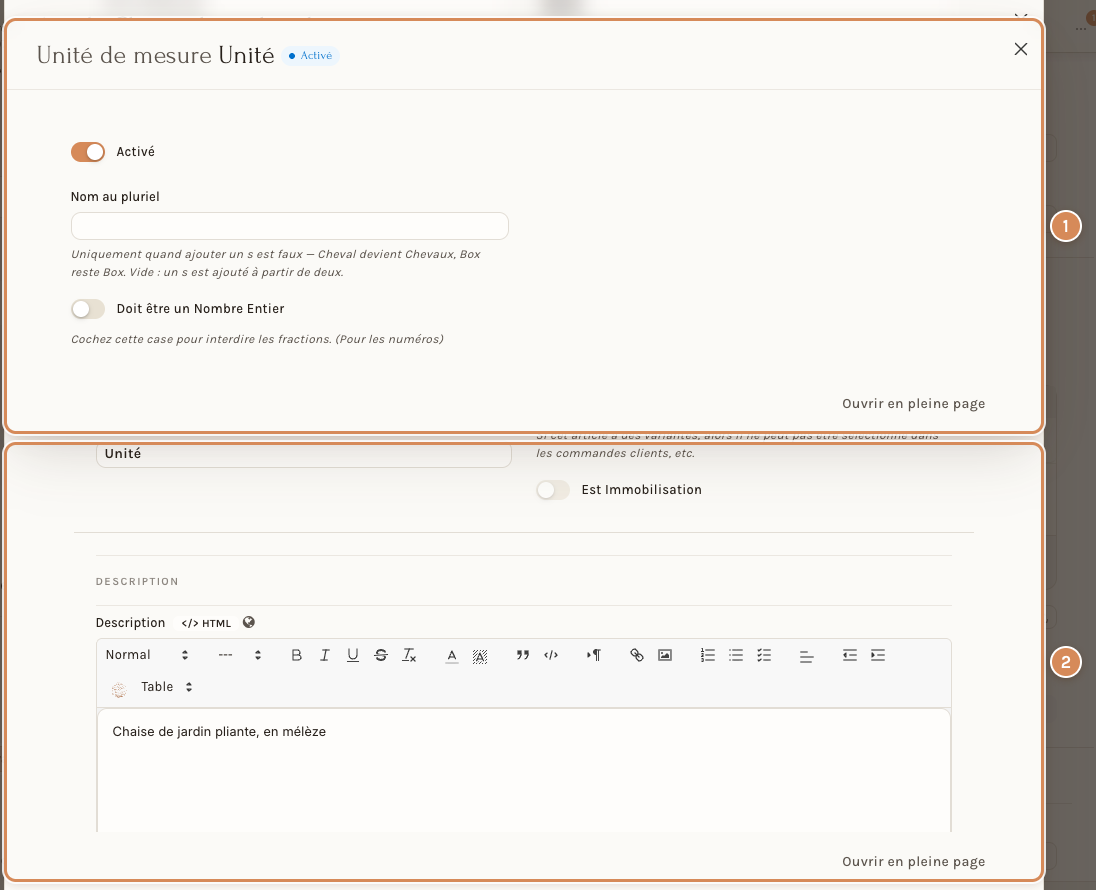Toggle the Activé switch
The image size is (1096, 890).
coord(88,152)
